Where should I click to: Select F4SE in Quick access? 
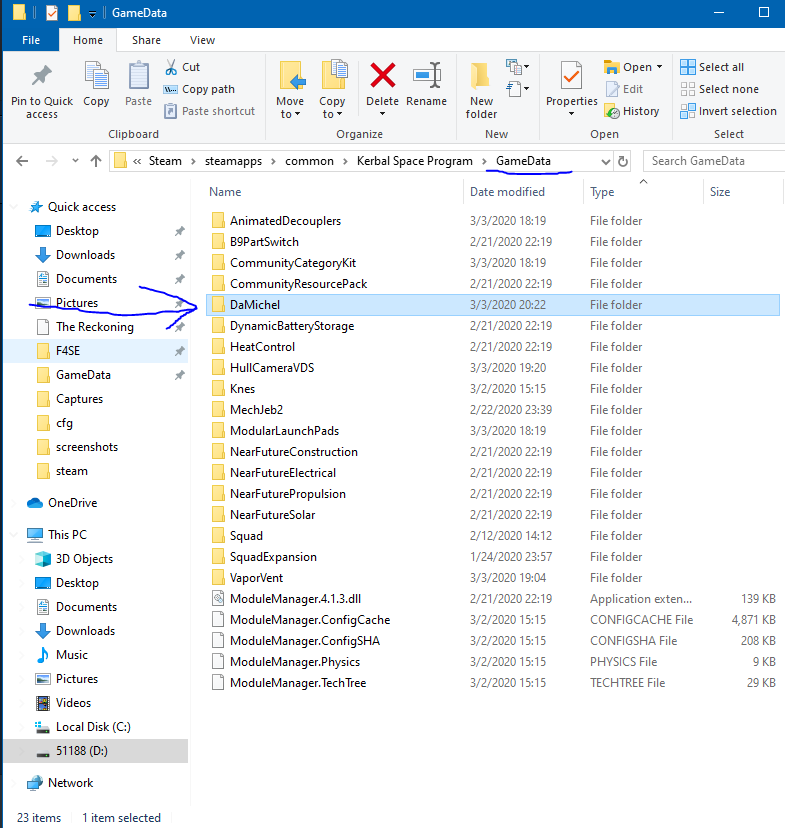coord(68,351)
